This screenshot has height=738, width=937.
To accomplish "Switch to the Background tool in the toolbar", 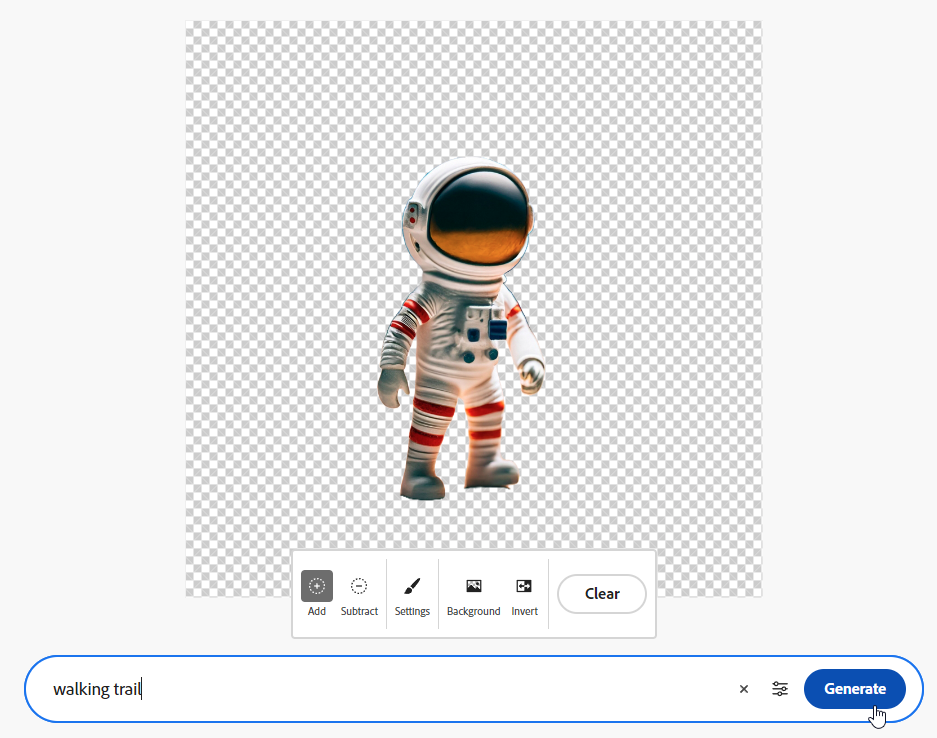I will point(473,588).
